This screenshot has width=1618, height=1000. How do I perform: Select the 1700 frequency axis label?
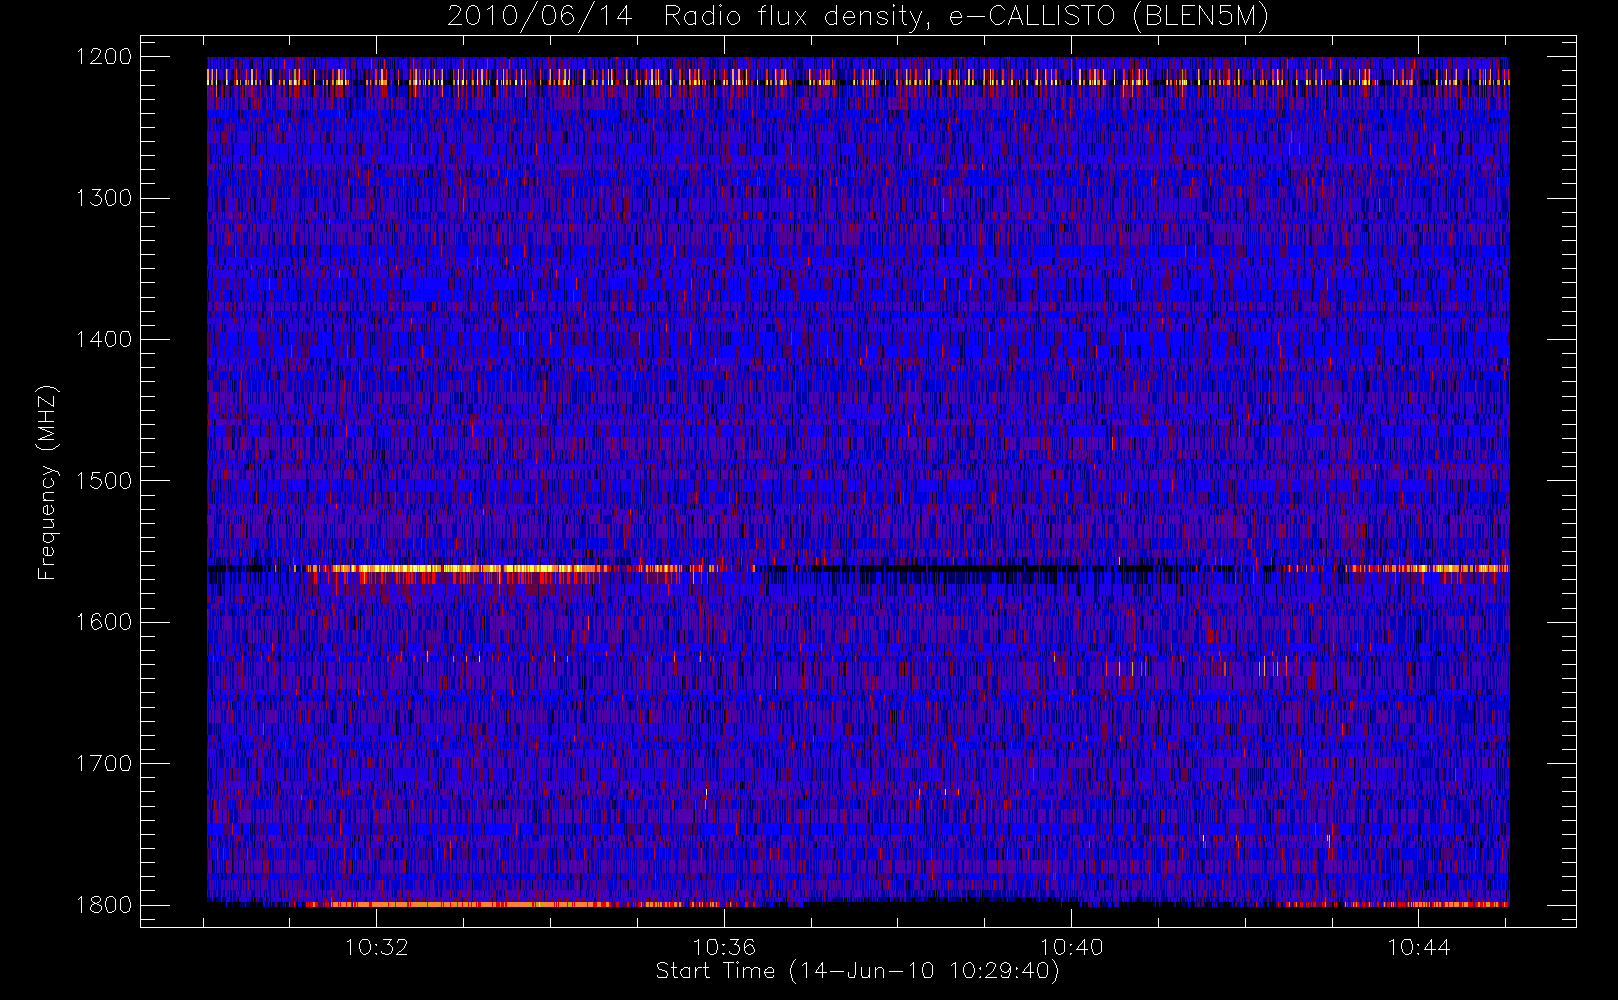(104, 764)
